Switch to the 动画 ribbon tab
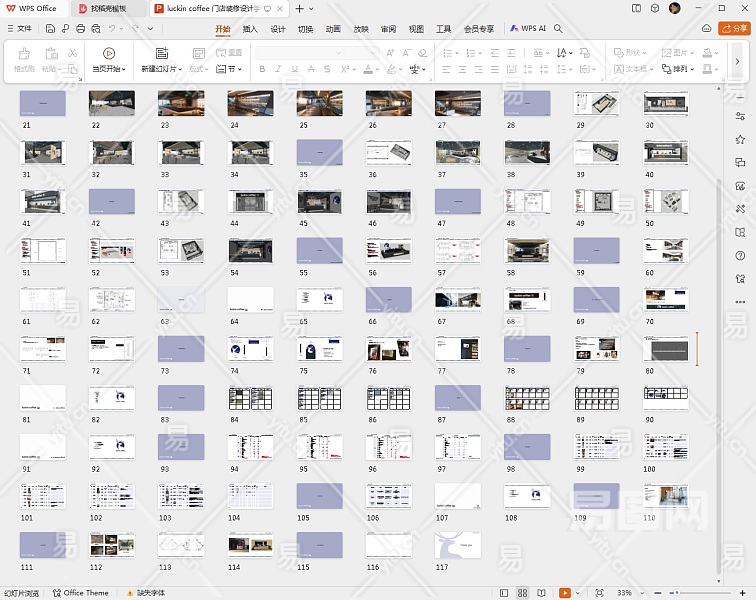This screenshot has width=756, height=600. coord(333,29)
